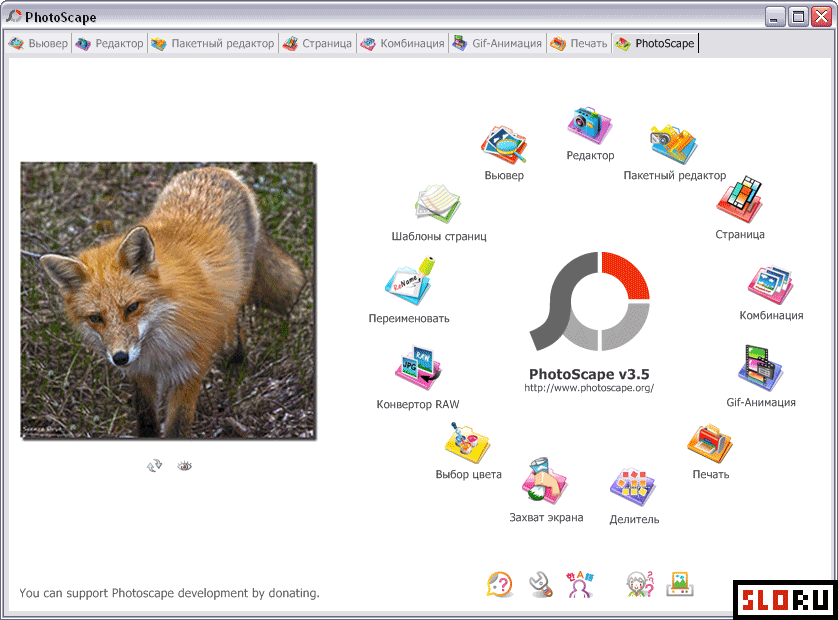Click the PhotoScape title bar app icon
The width and height of the screenshot is (838, 620).
(14, 17)
